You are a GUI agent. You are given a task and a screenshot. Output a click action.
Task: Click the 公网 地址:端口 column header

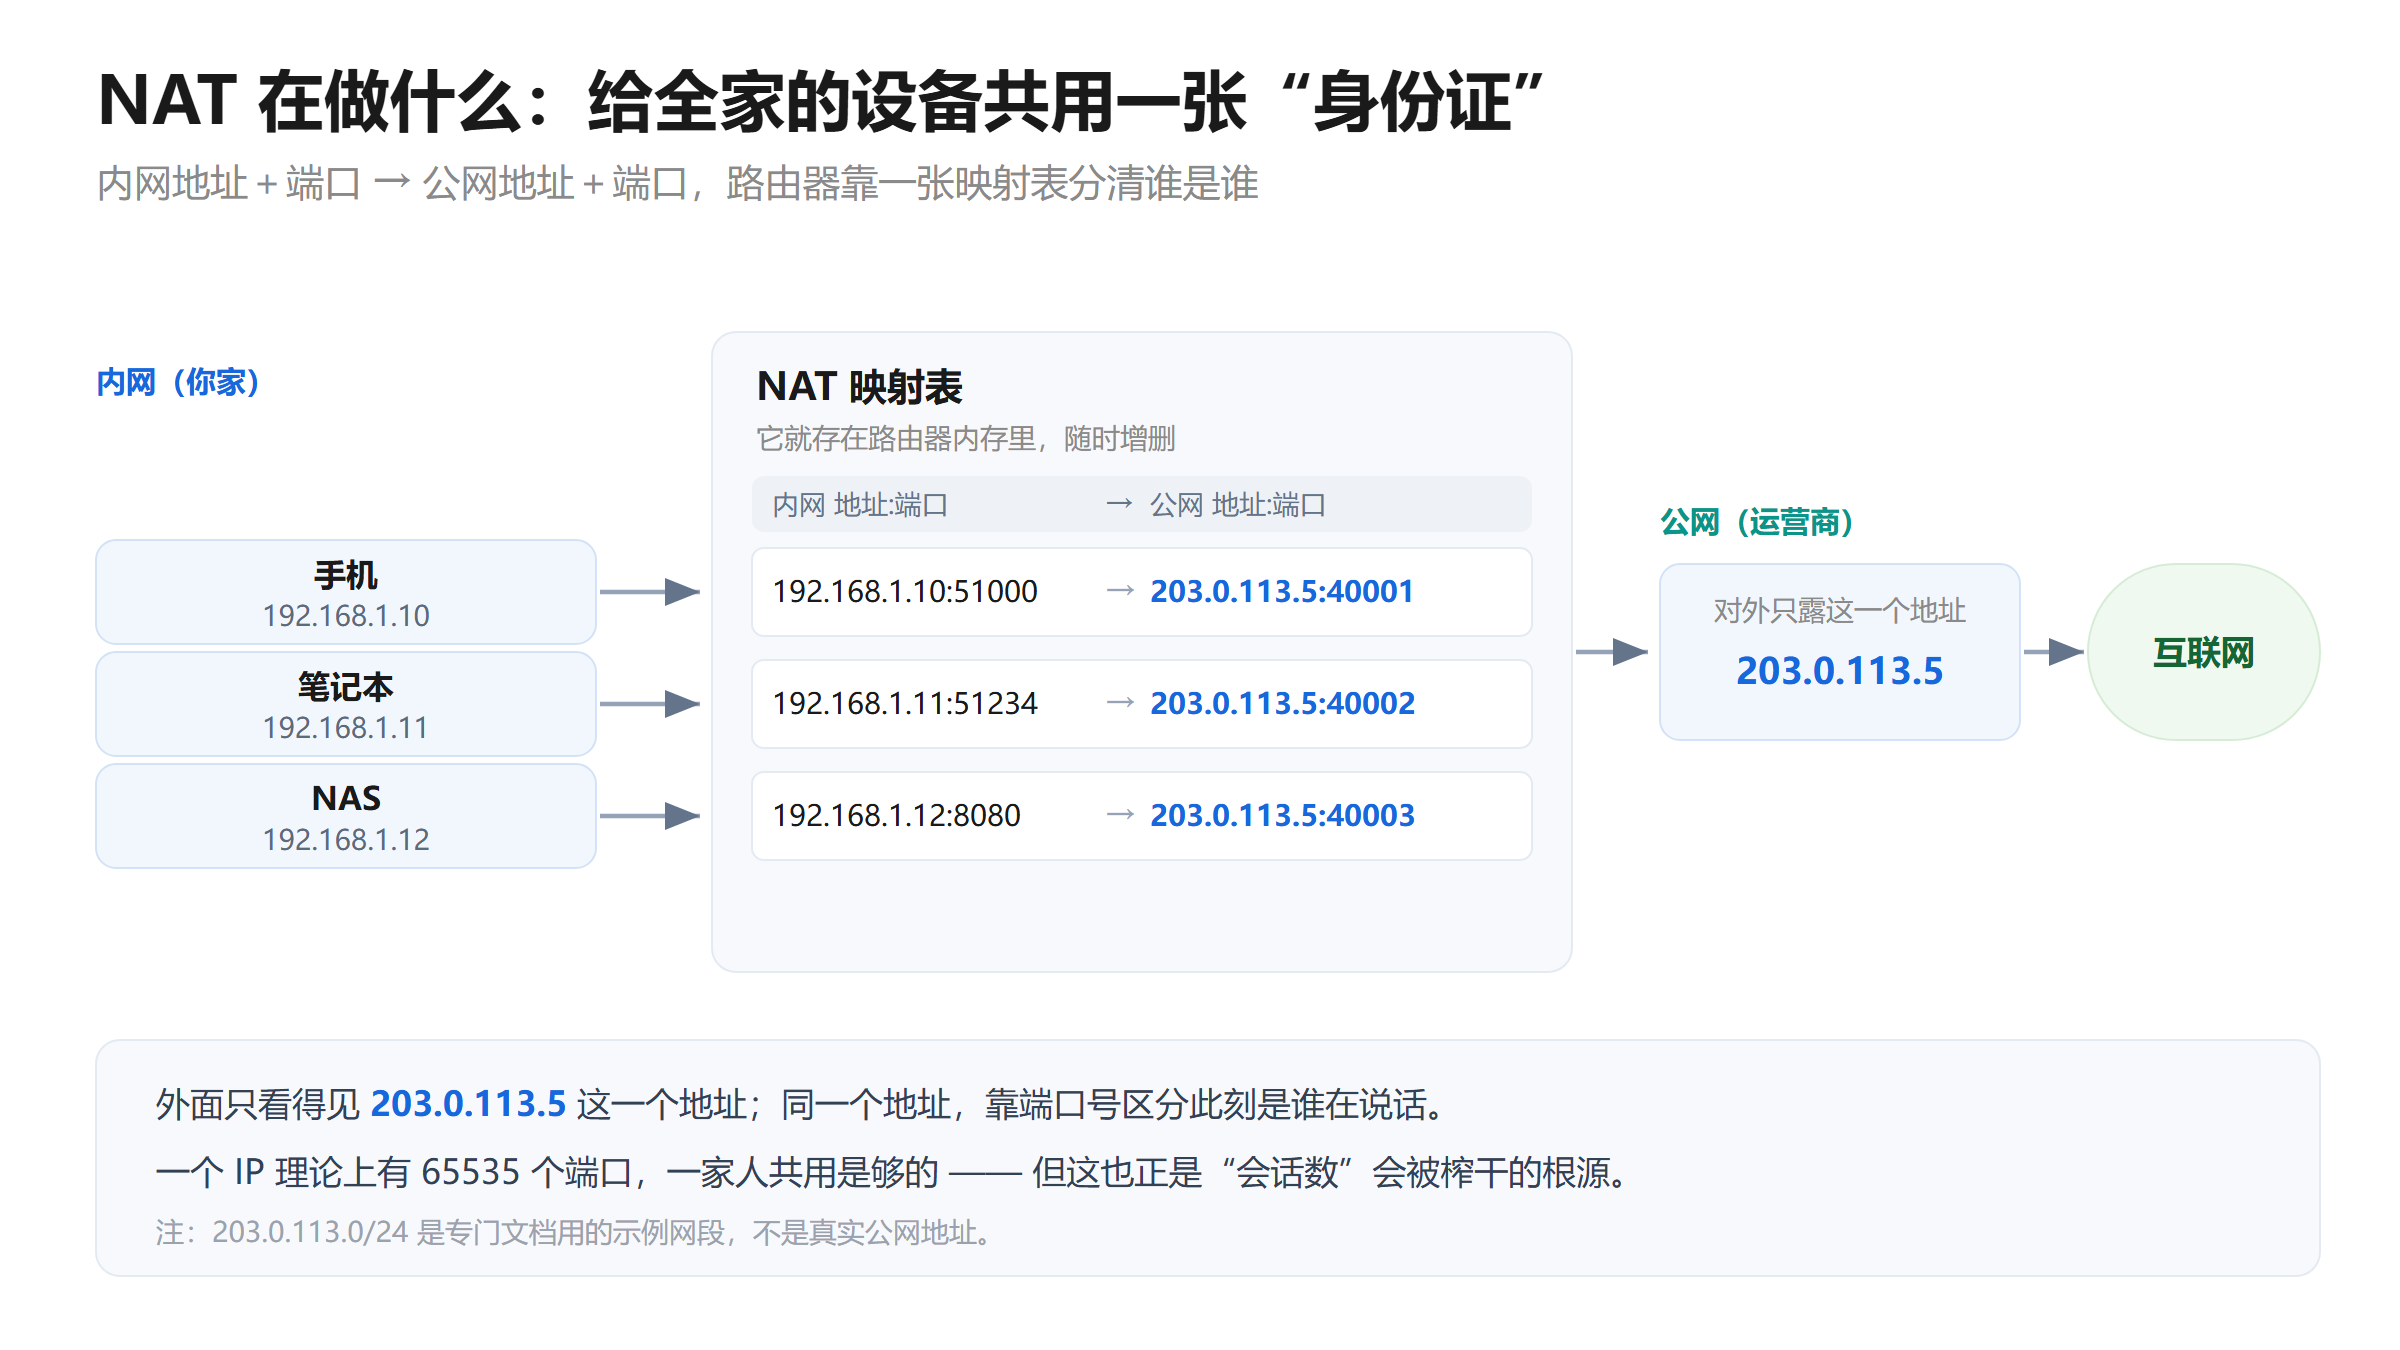(x=1238, y=505)
